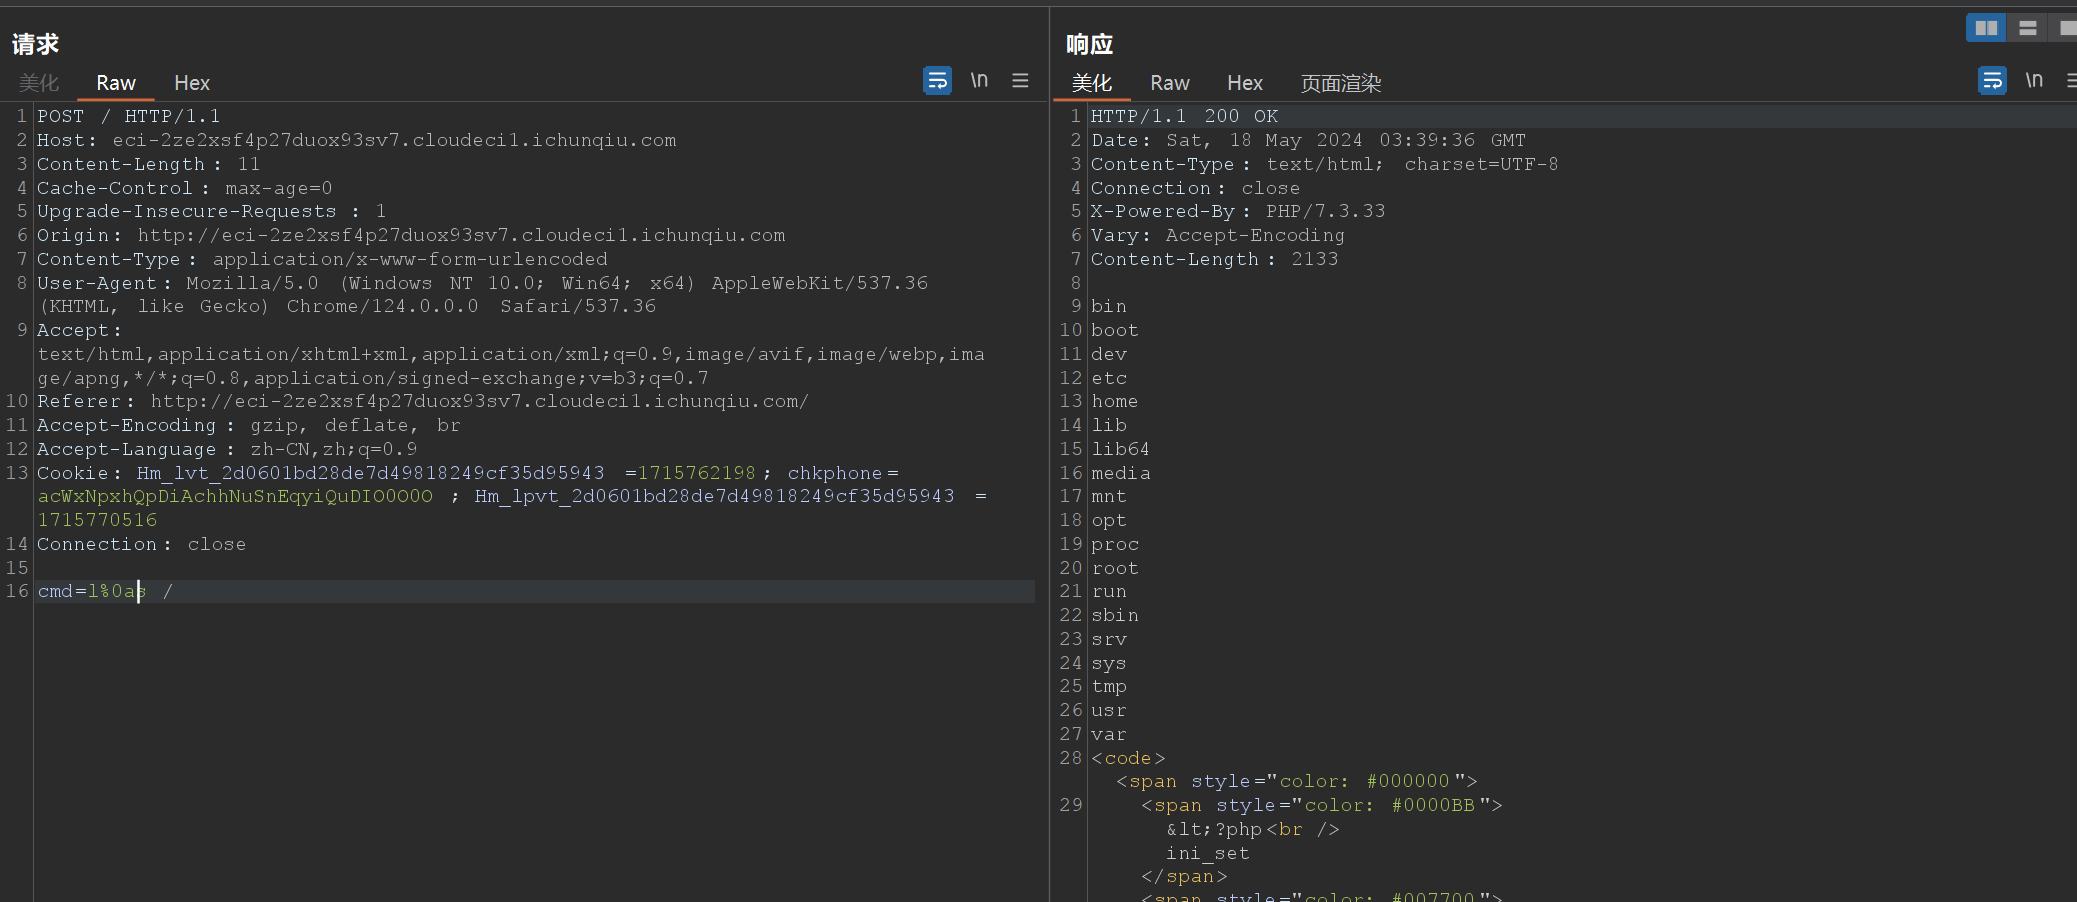Viewport: 2077px width, 902px height.
Task: Click 'Connection: close' in request
Action: click(141, 544)
